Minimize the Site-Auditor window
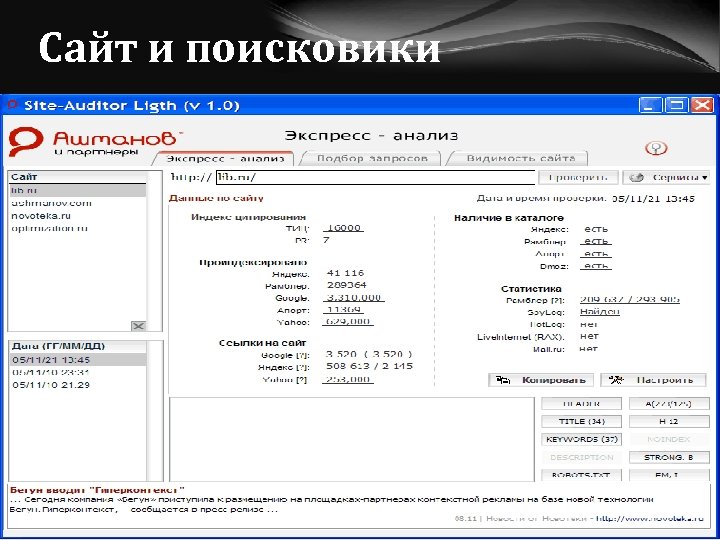Viewport: 720px width, 540px height. pos(650,105)
